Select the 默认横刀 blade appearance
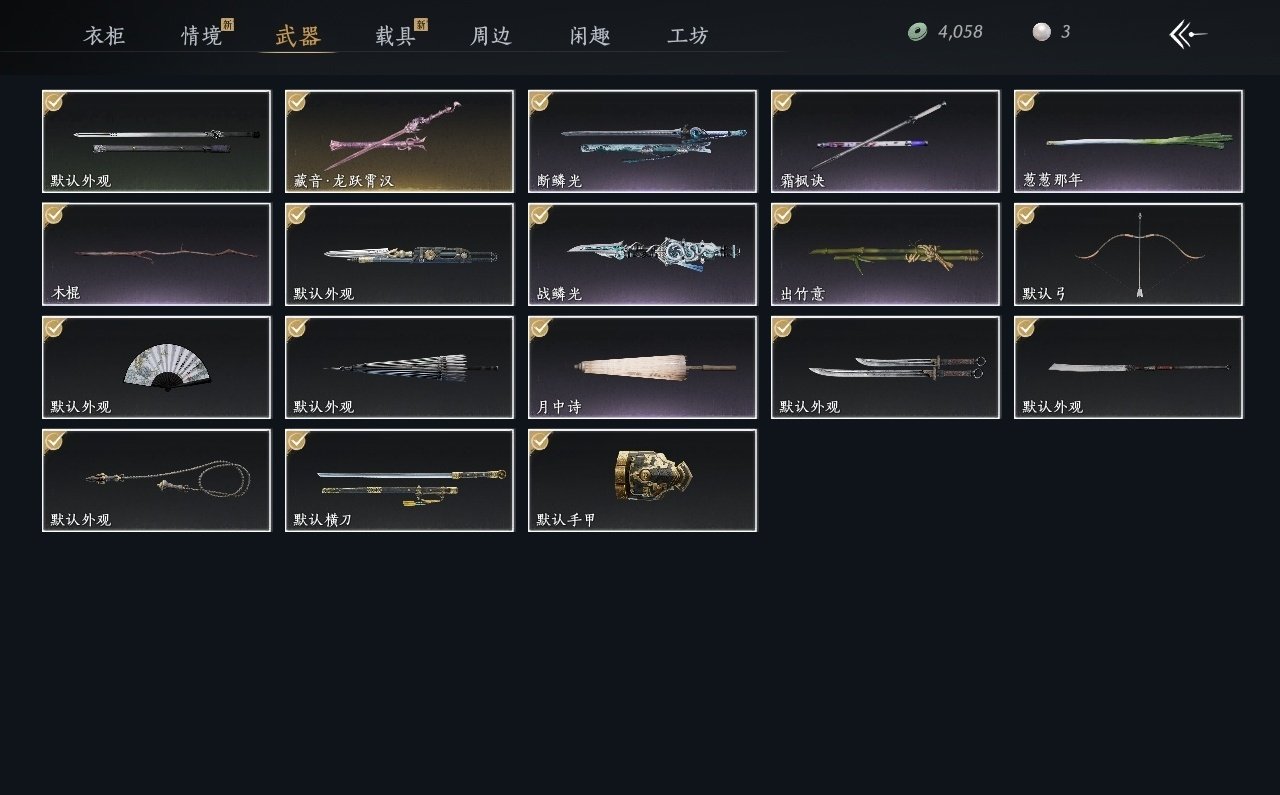The width and height of the screenshot is (1280, 795). [x=399, y=480]
